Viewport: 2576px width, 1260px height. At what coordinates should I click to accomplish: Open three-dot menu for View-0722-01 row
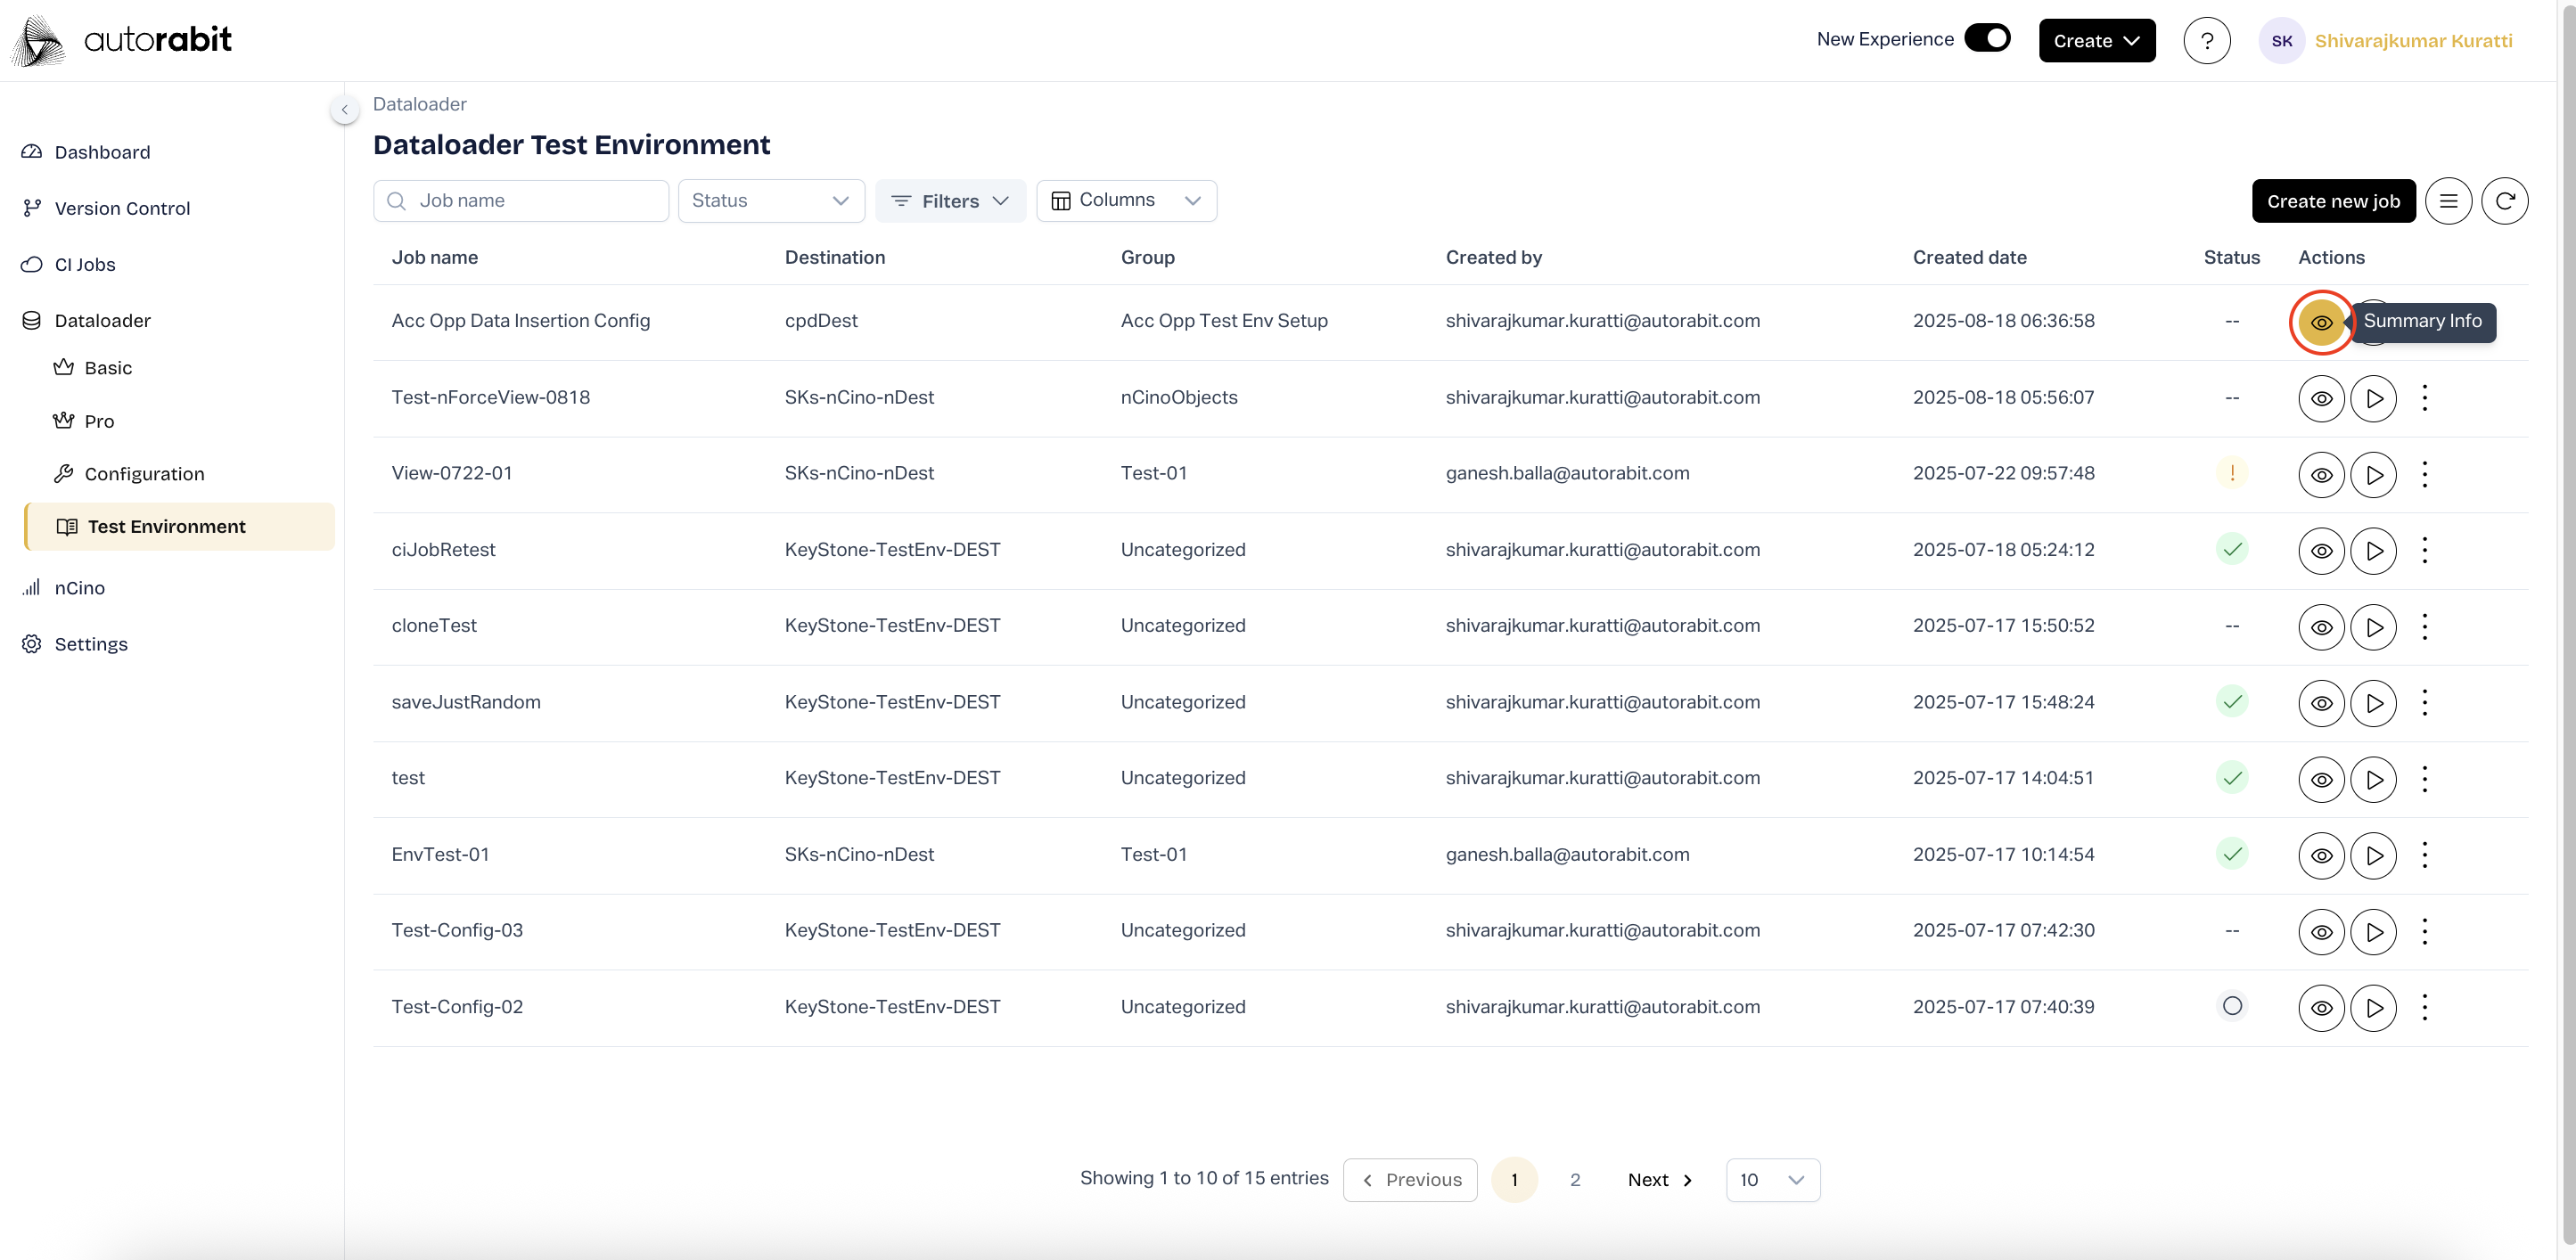point(2424,474)
